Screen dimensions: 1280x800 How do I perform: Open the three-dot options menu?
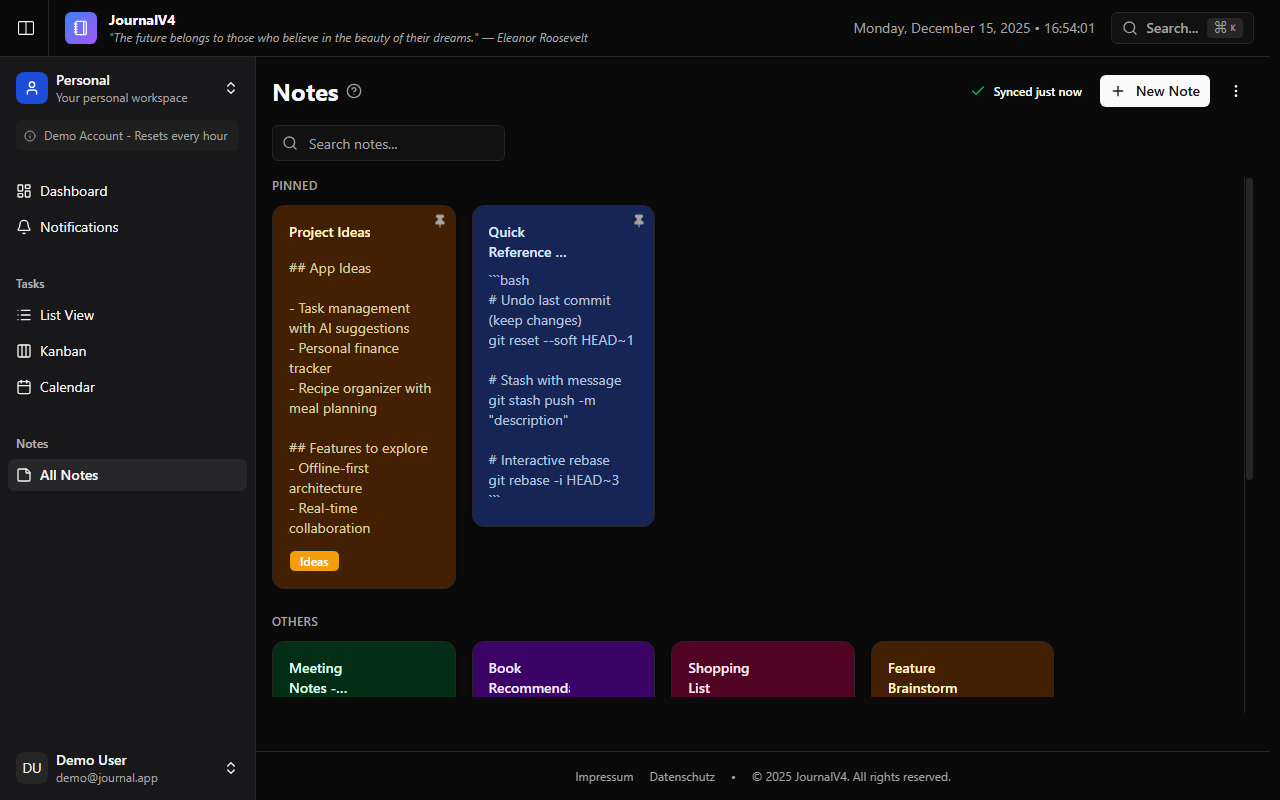click(x=1236, y=91)
